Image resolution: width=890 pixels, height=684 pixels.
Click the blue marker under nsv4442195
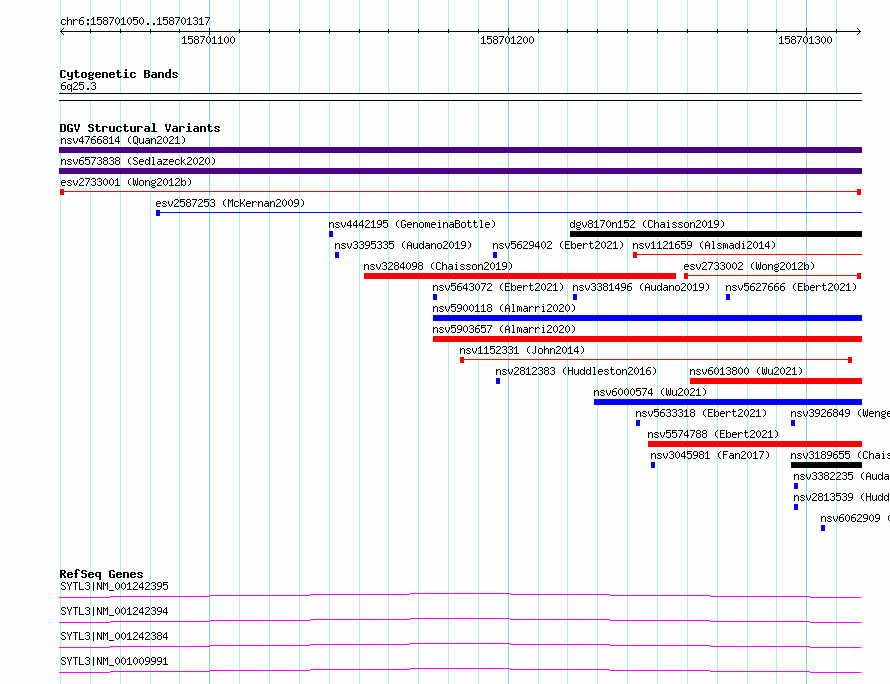(331, 234)
